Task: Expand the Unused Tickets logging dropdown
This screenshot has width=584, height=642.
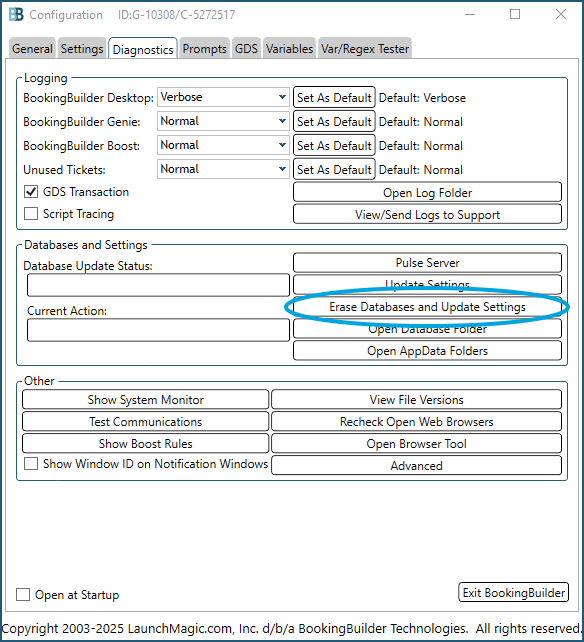Action: (223, 169)
